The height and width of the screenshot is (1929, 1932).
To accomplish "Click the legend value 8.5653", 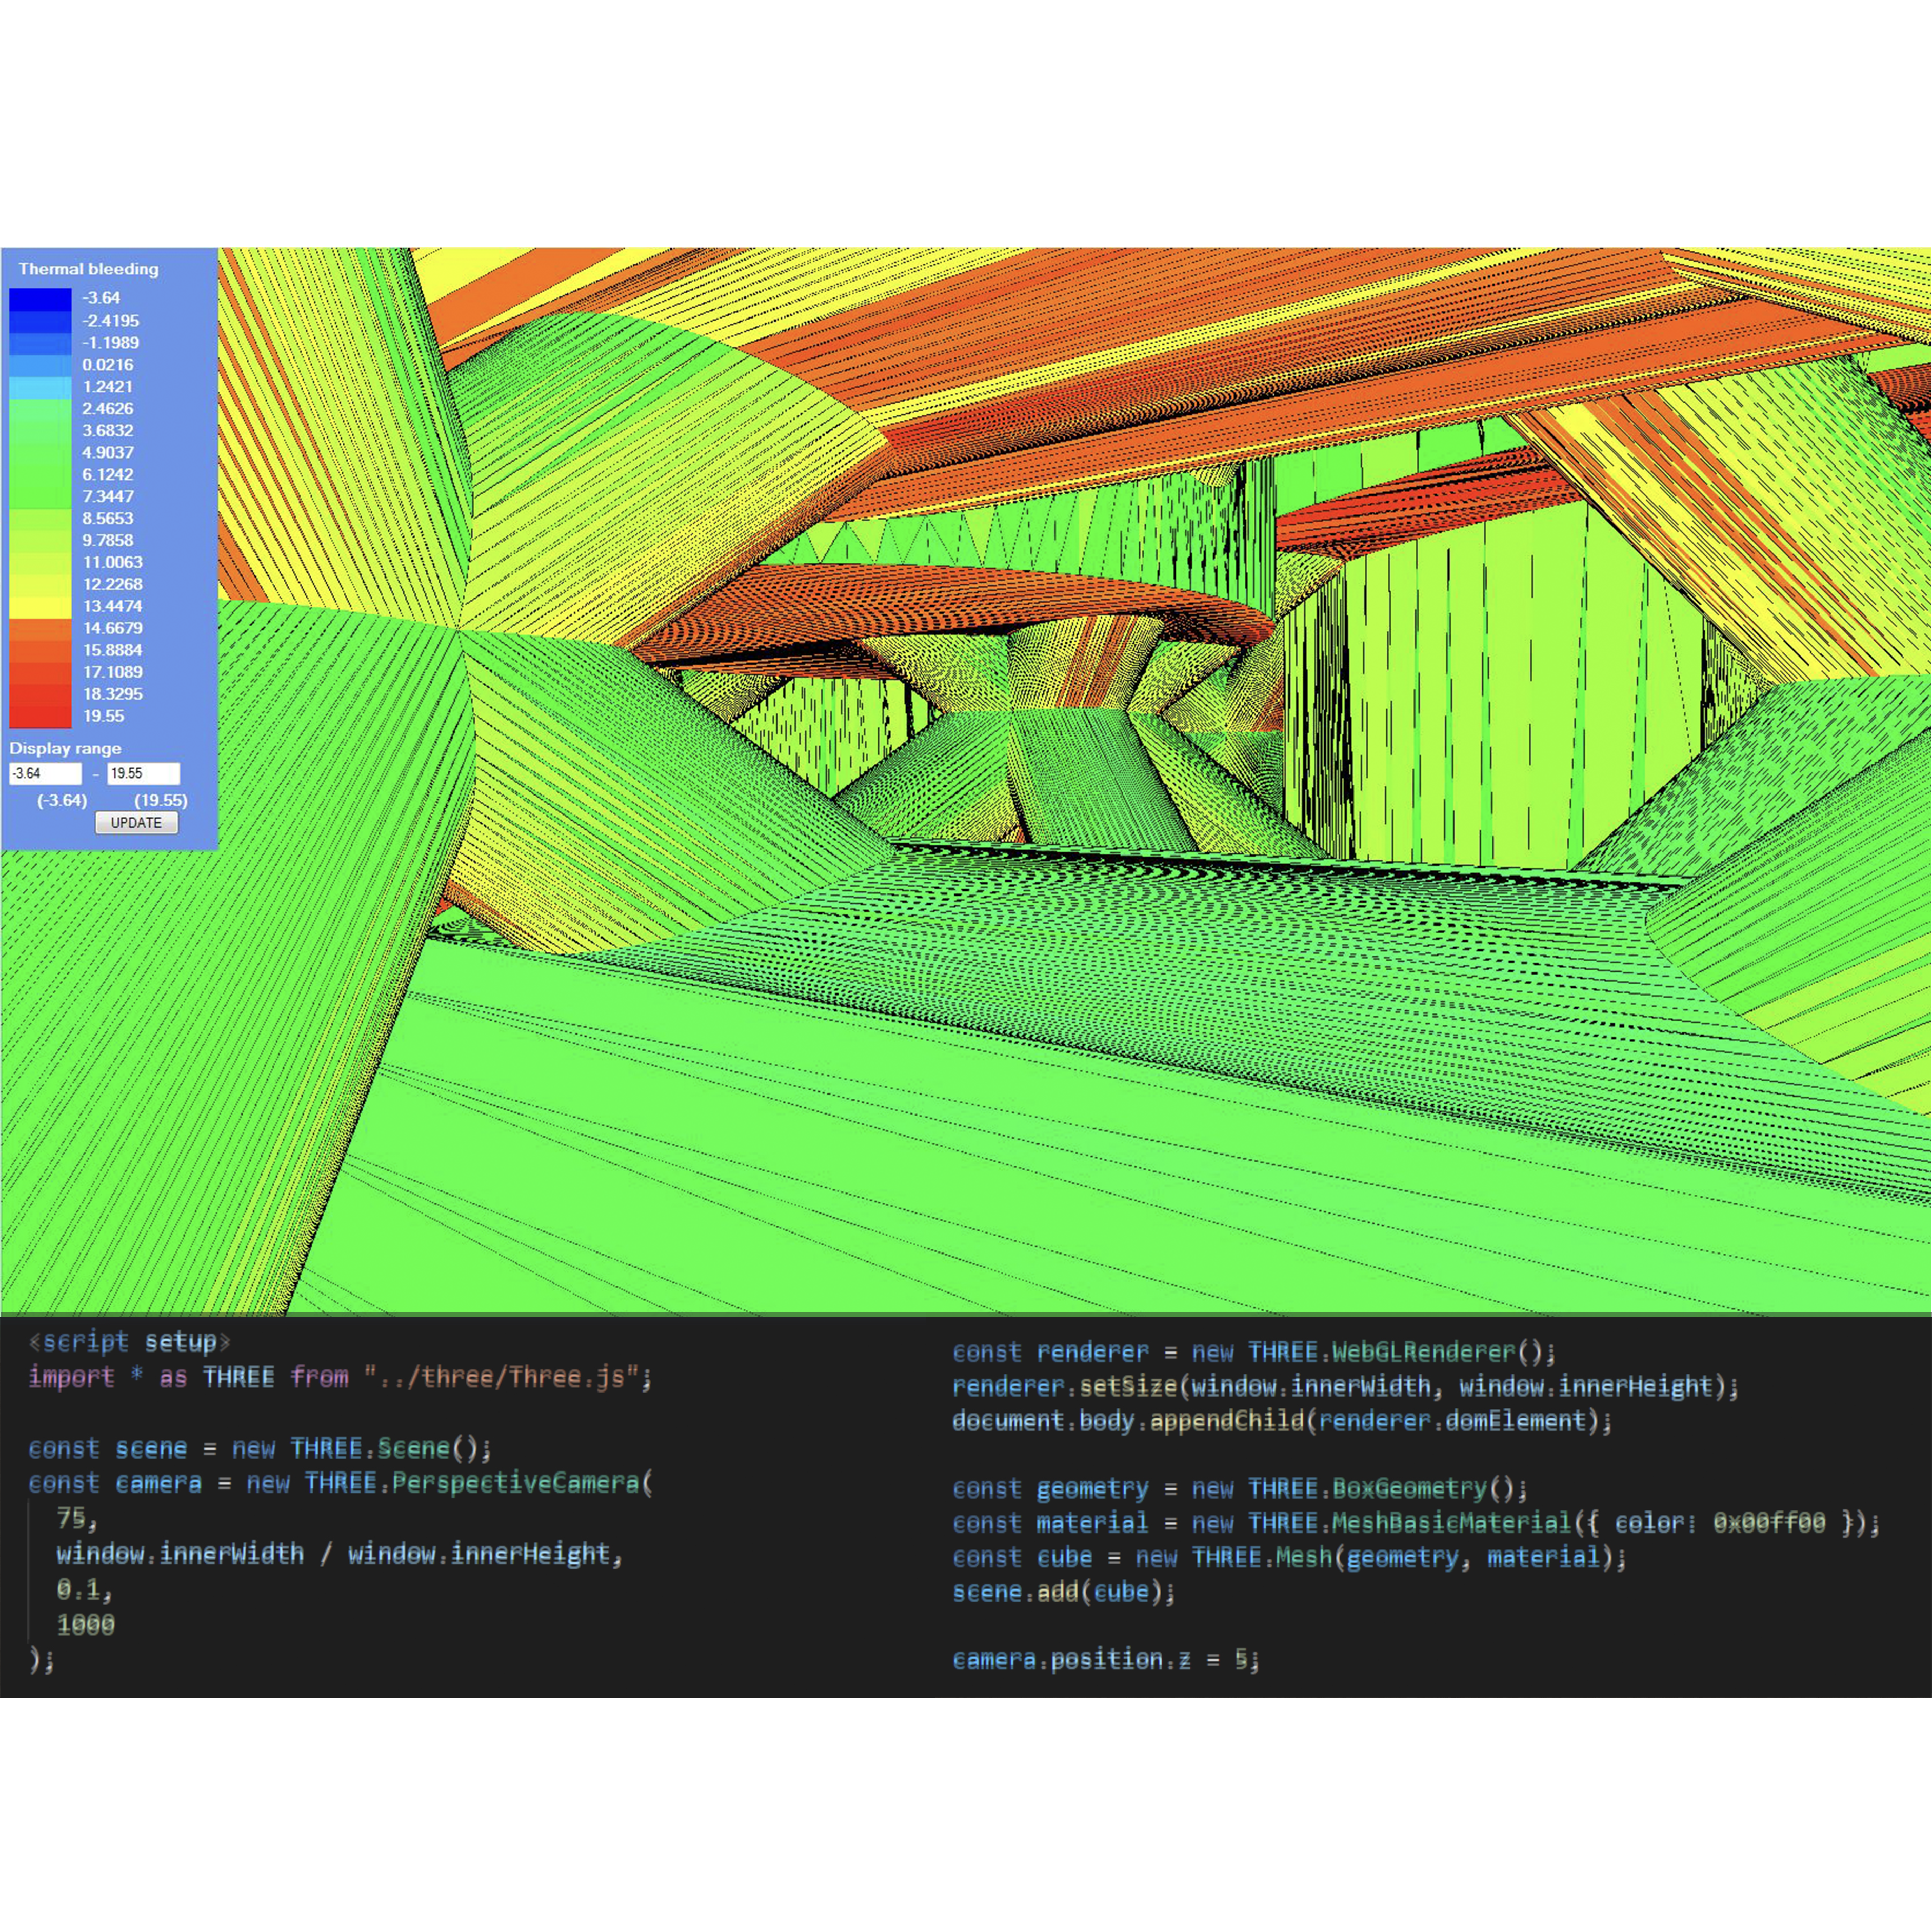I will 108,518.
